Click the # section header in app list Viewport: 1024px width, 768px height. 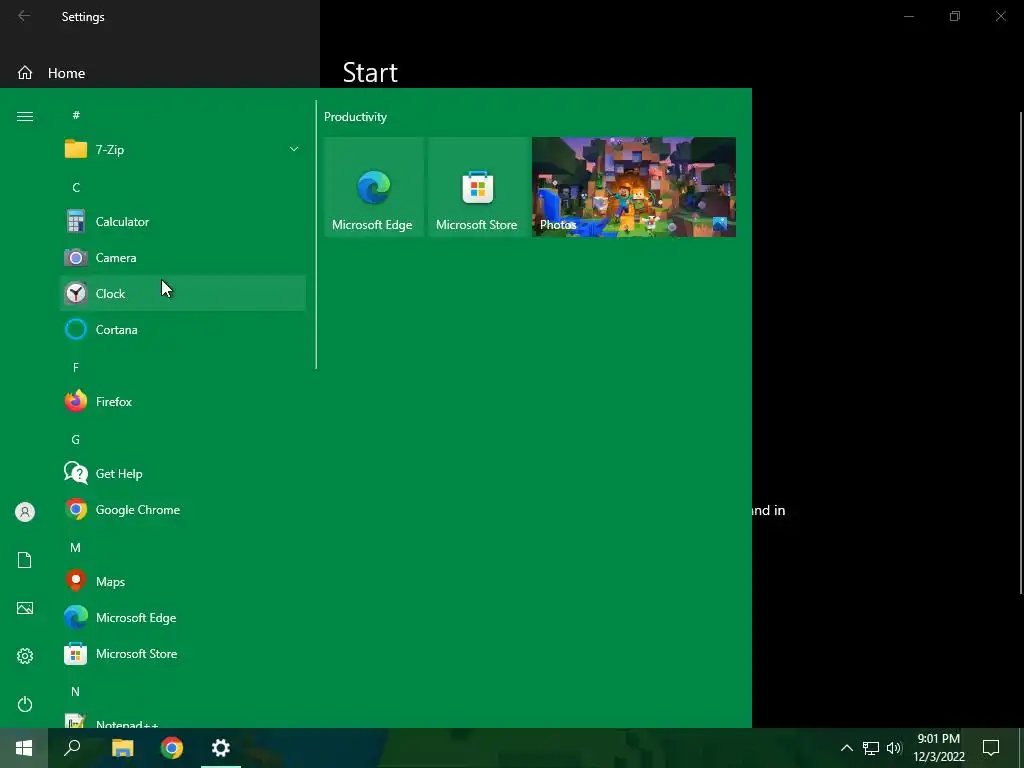(x=76, y=115)
